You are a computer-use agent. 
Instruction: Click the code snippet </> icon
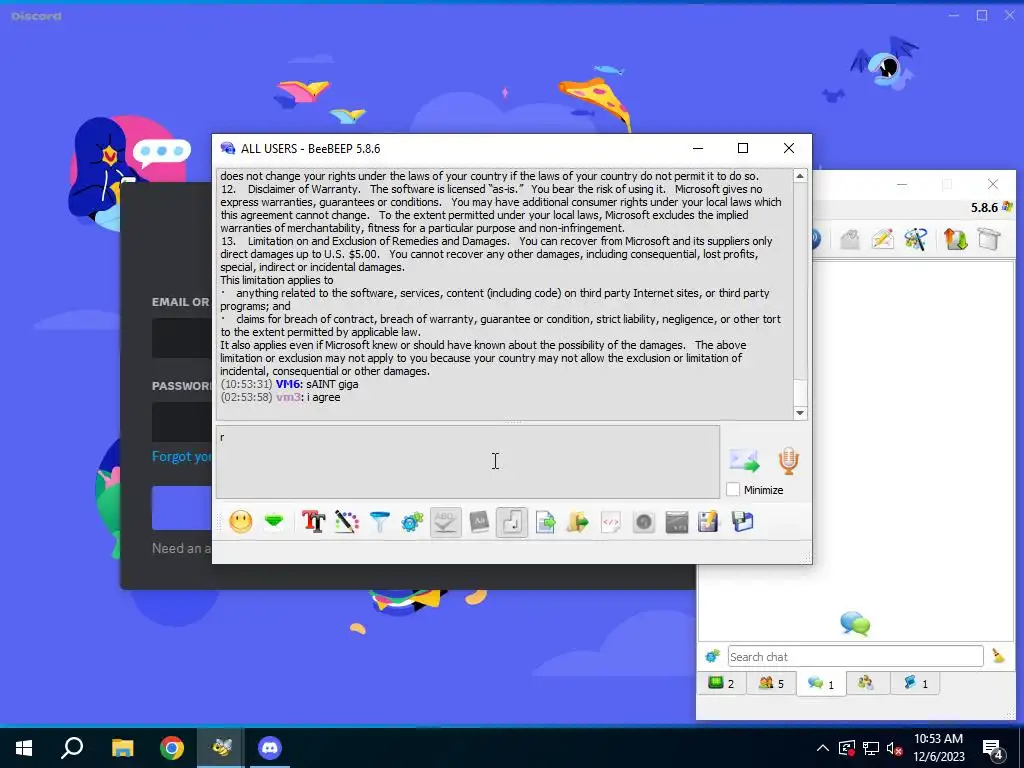[611, 522]
